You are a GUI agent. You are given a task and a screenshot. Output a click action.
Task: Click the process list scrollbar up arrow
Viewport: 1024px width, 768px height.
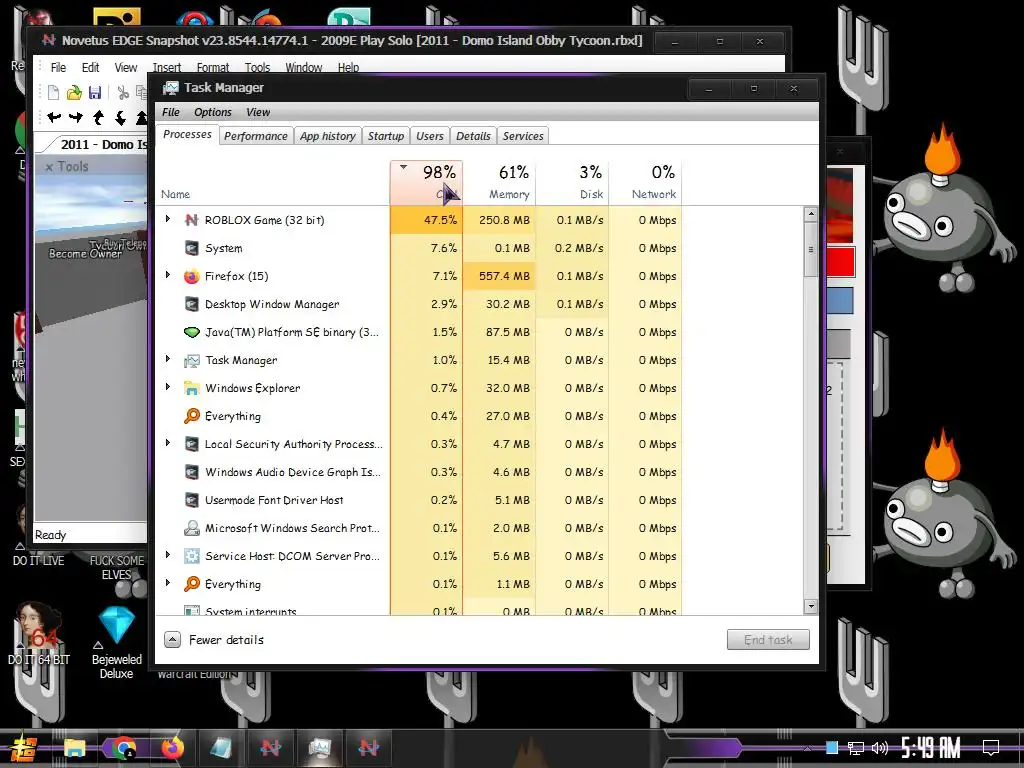pos(810,214)
